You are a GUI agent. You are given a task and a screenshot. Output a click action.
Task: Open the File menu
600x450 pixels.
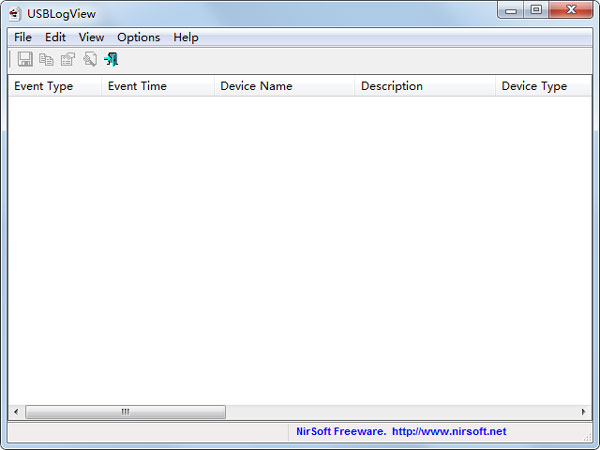click(23, 37)
